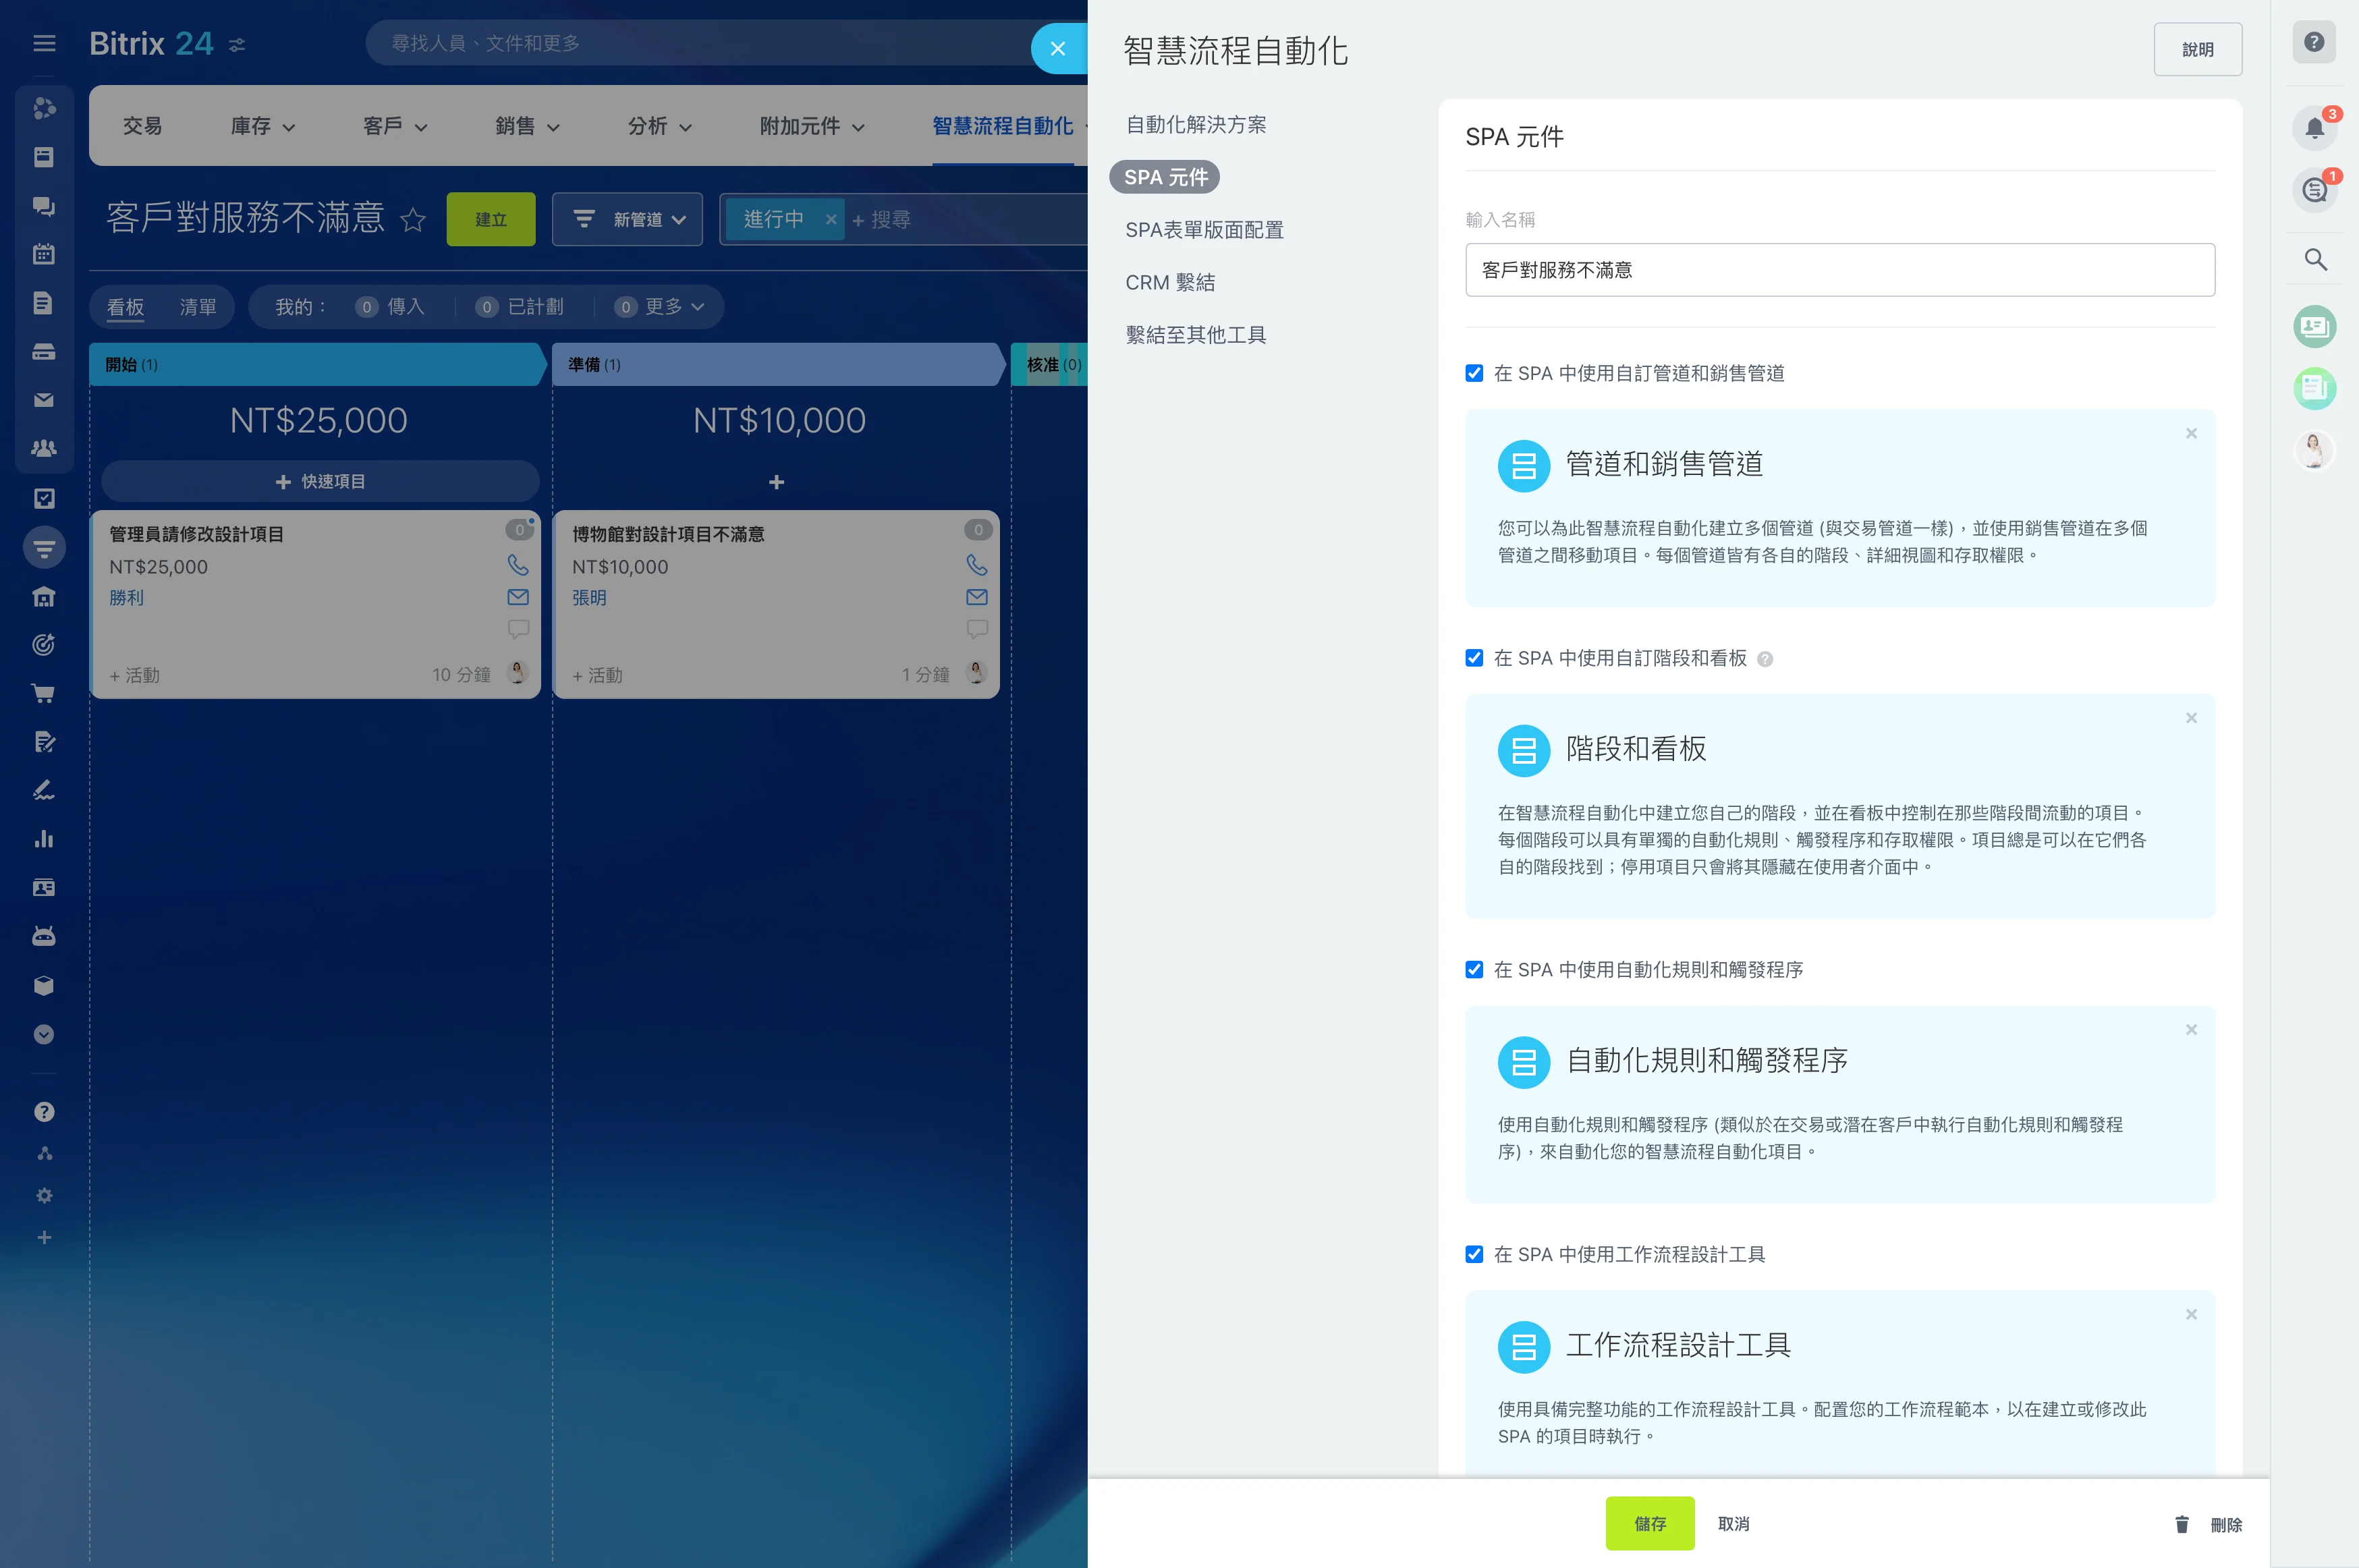Open the shopping cart icon in sidebar

pos(44,693)
